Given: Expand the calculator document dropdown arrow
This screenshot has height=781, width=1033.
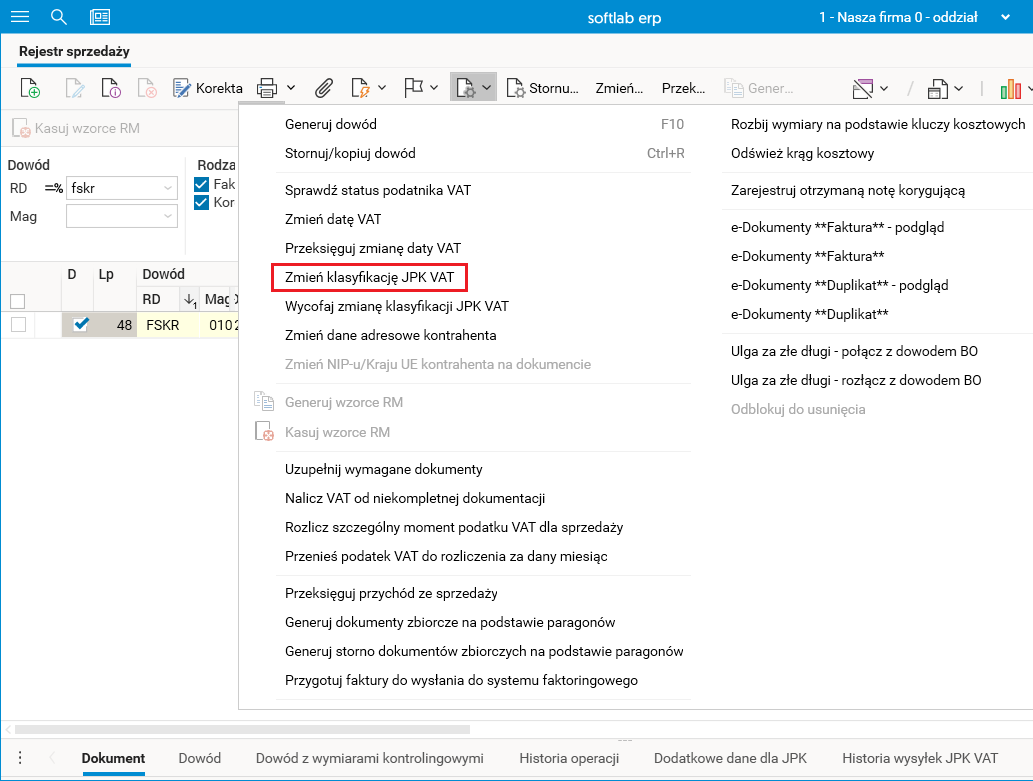Looking at the screenshot, I should coord(959,88).
